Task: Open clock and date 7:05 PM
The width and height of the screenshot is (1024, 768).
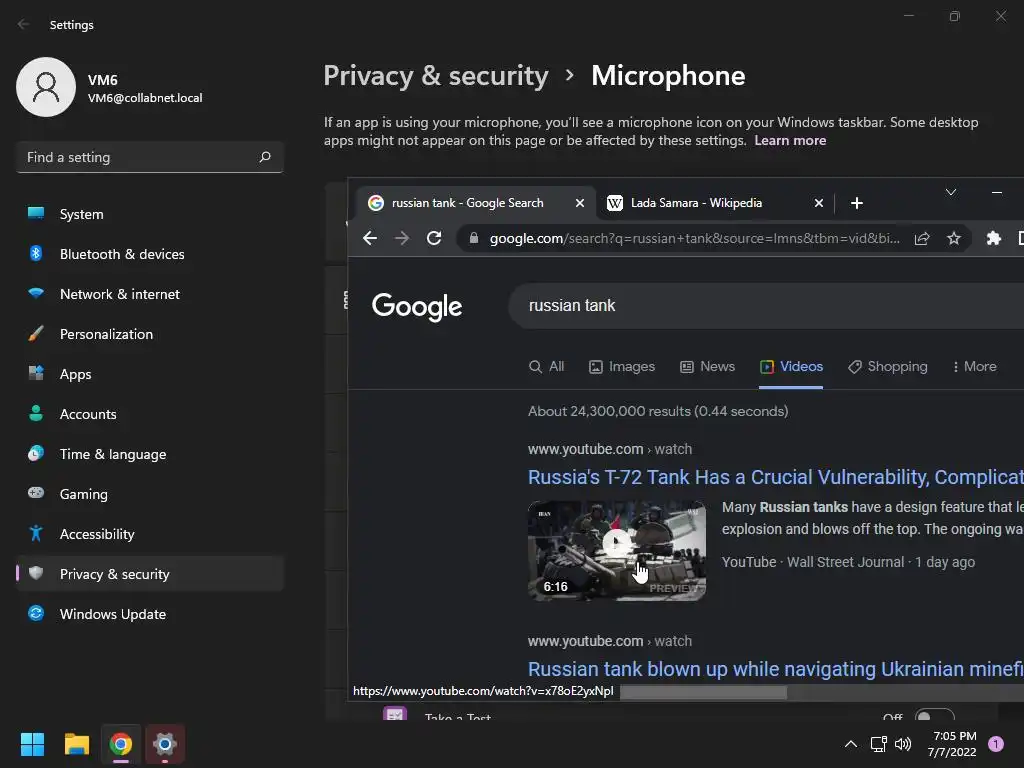Action: pos(952,744)
